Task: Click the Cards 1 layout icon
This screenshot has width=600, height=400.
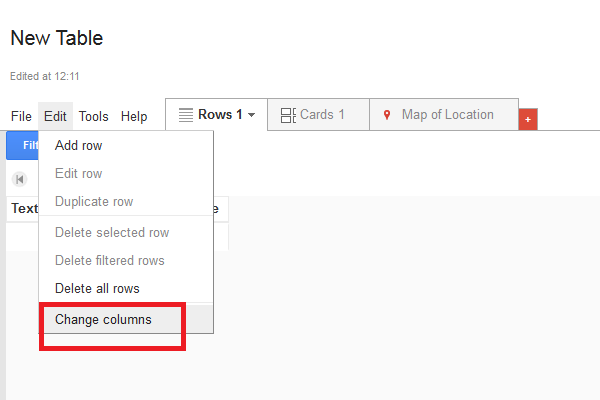Action: [x=288, y=115]
